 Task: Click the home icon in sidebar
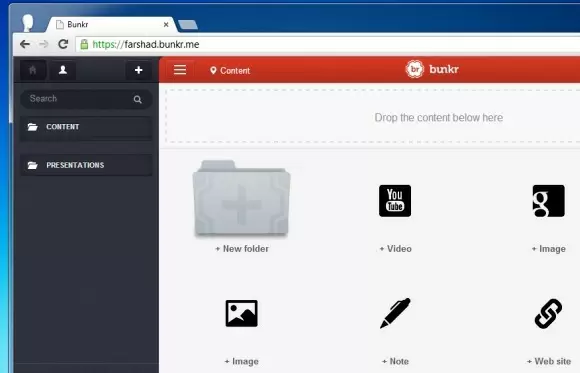(33, 70)
